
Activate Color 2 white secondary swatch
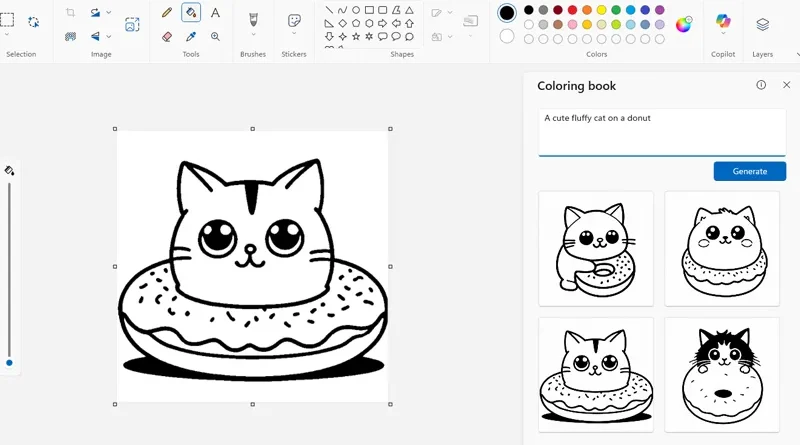click(507, 36)
